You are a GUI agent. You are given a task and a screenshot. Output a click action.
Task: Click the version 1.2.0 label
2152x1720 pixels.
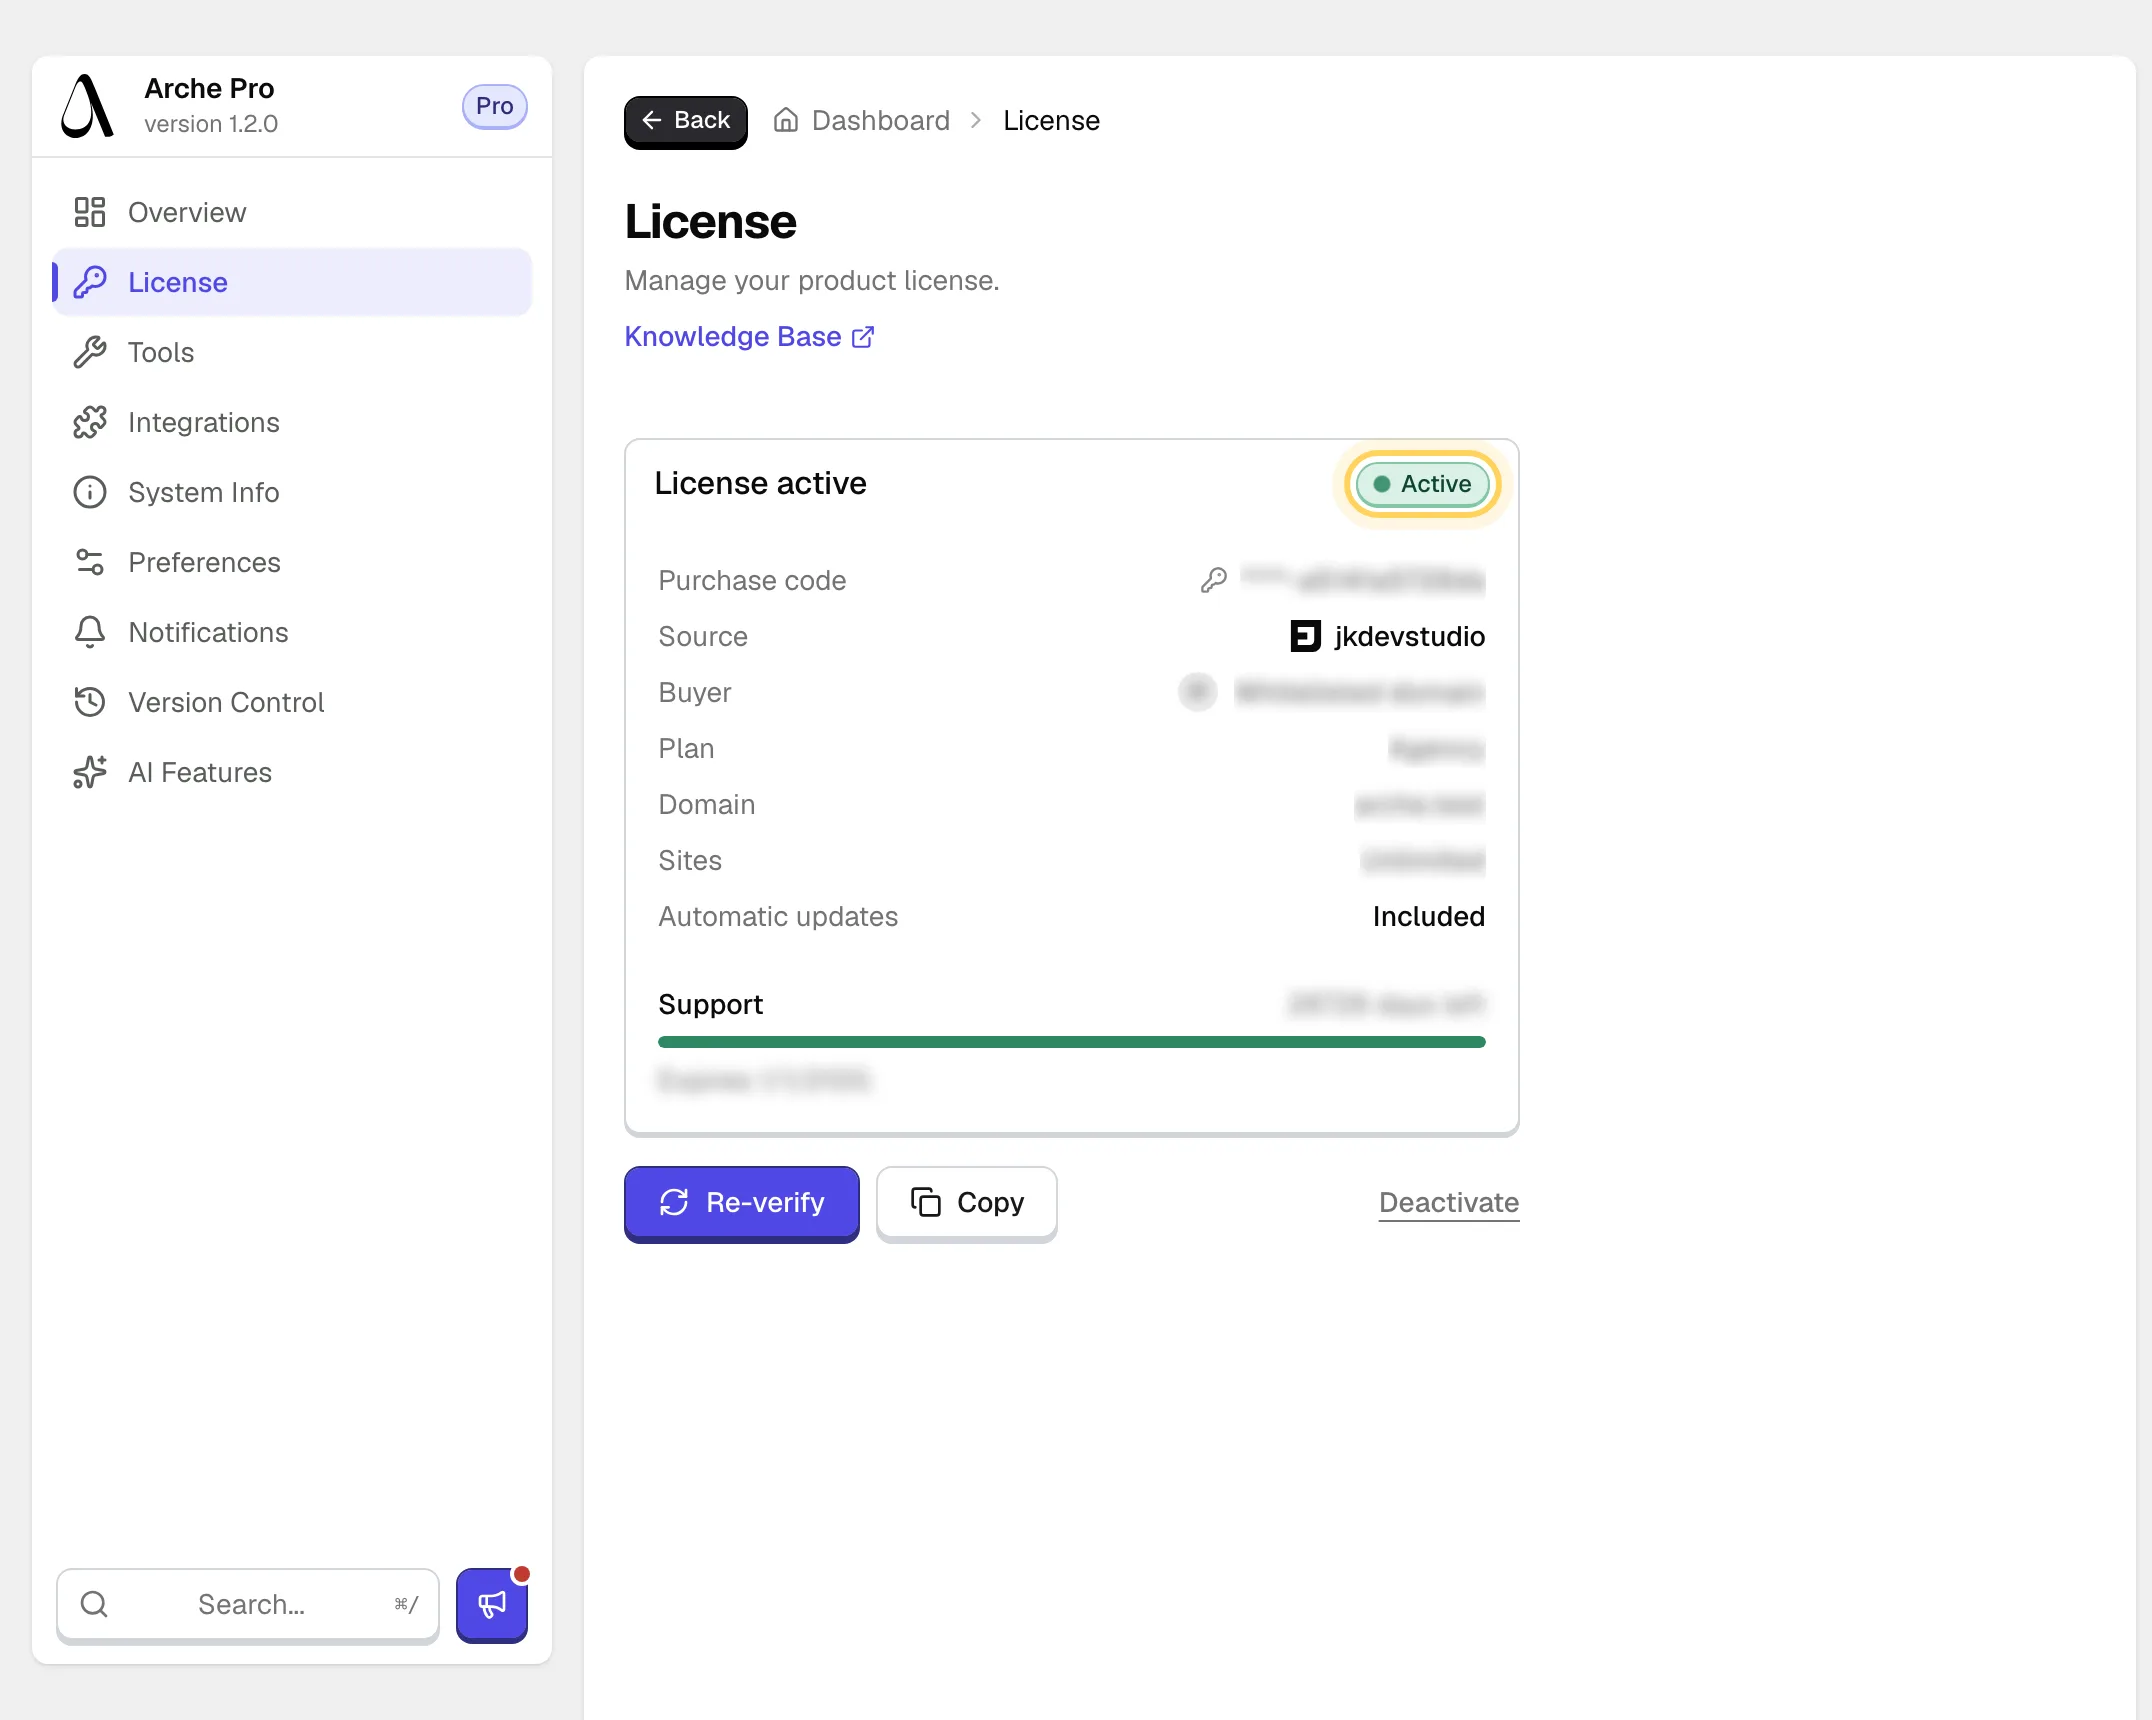coord(211,124)
